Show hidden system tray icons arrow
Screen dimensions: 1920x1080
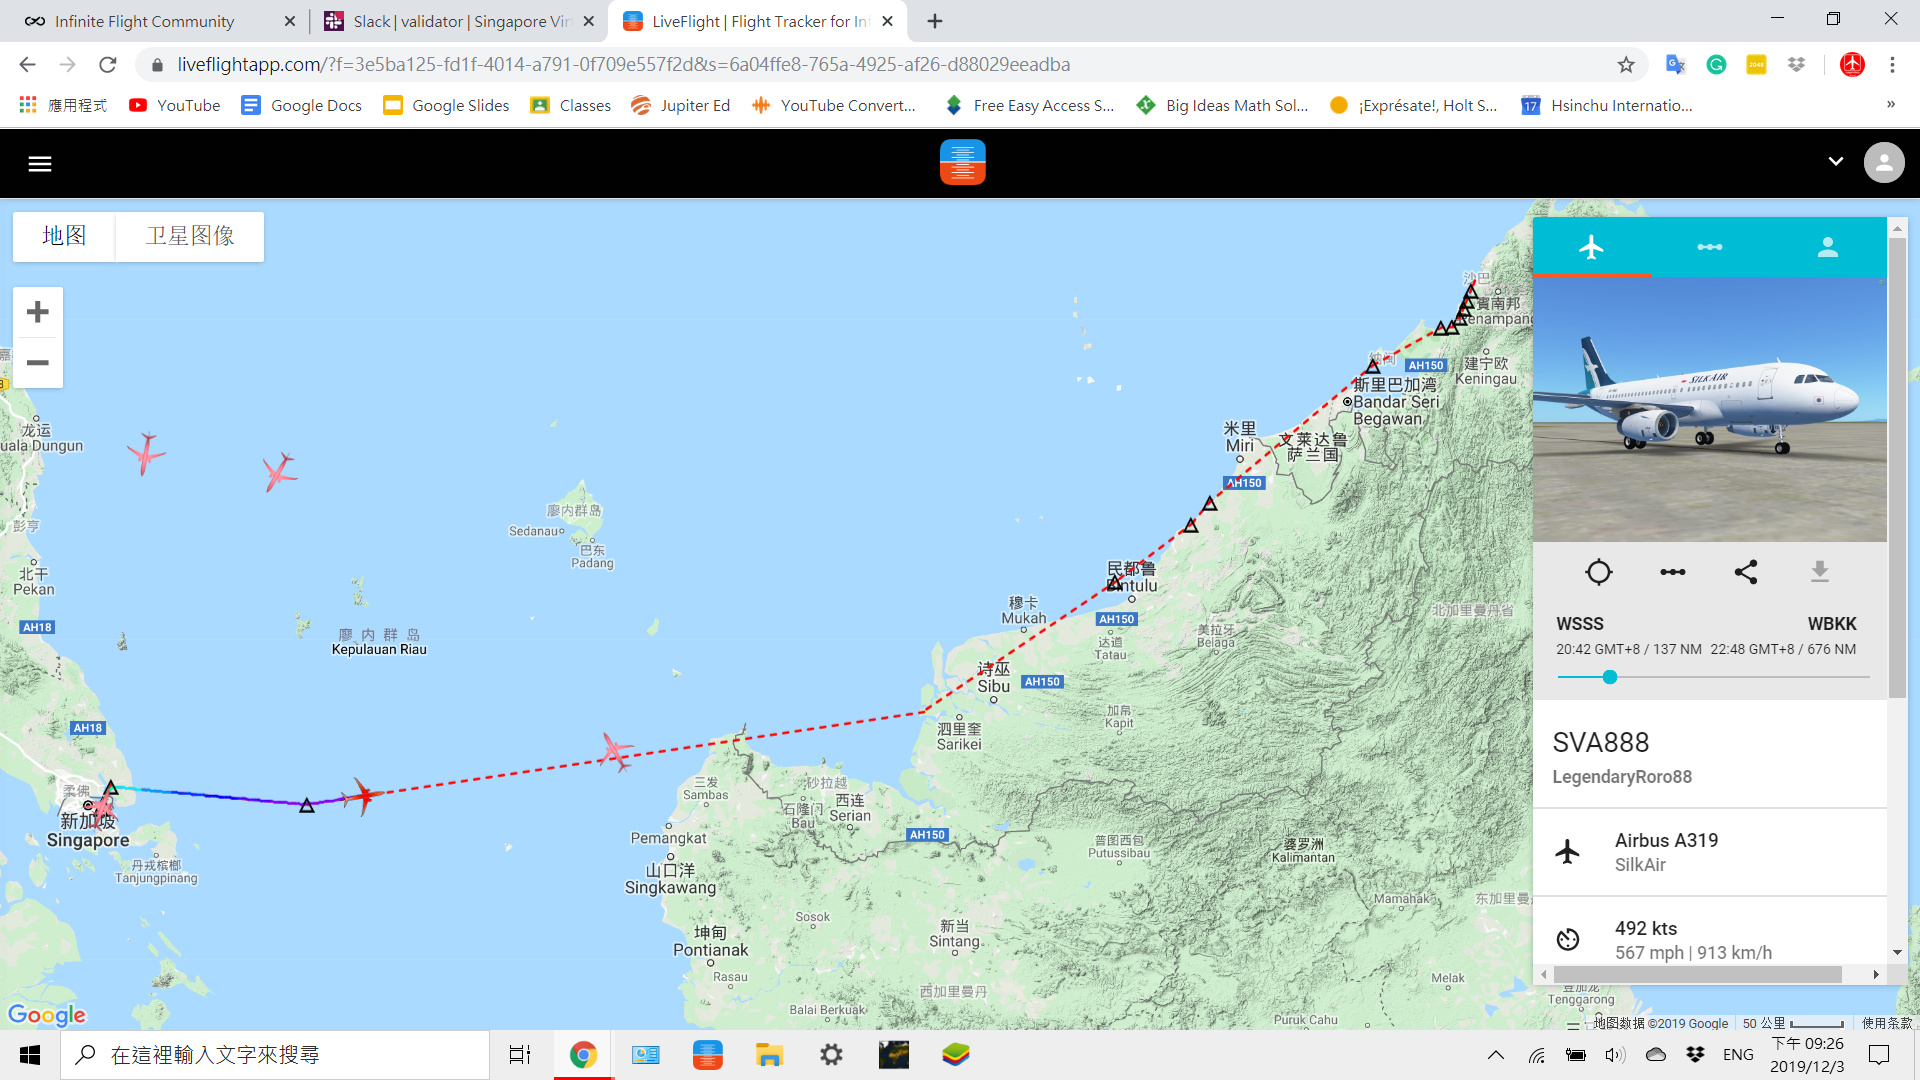[x=1495, y=1055]
